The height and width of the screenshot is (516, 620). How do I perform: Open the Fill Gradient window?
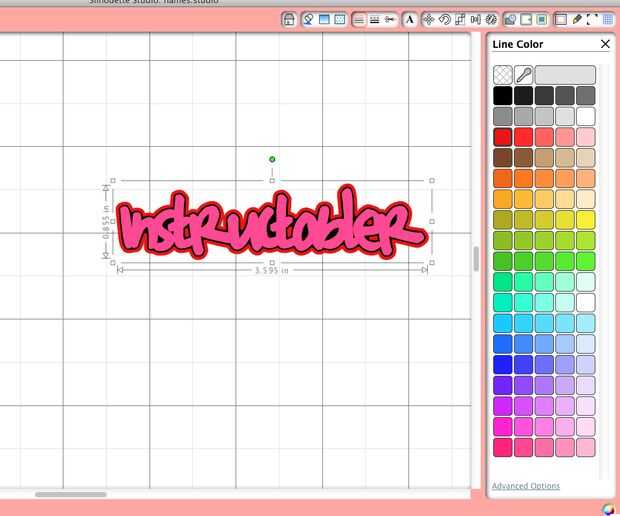pos(324,19)
